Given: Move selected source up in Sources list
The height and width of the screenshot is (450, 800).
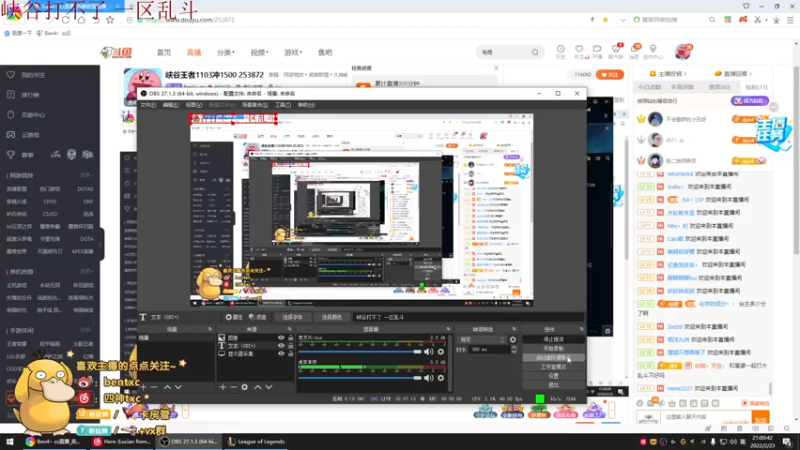Looking at the screenshot, I should 258,387.
